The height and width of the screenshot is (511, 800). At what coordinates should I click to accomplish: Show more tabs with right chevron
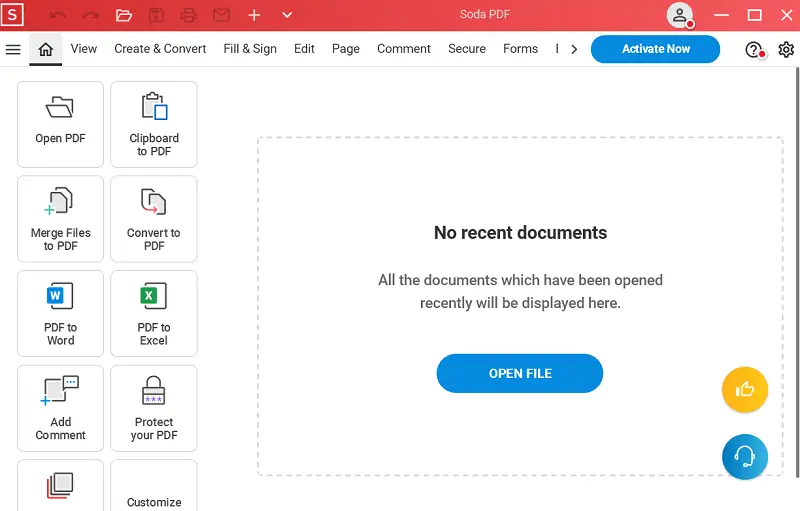[x=574, y=49]
